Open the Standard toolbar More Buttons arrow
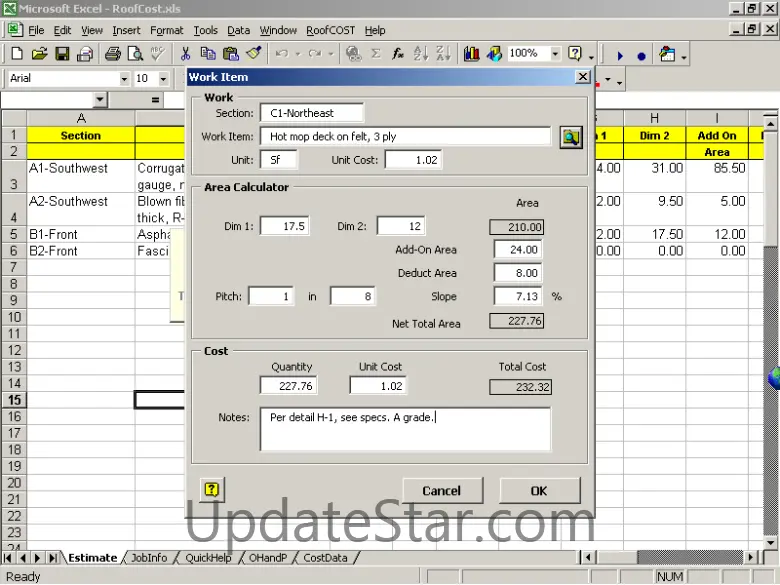 point(591,56)
